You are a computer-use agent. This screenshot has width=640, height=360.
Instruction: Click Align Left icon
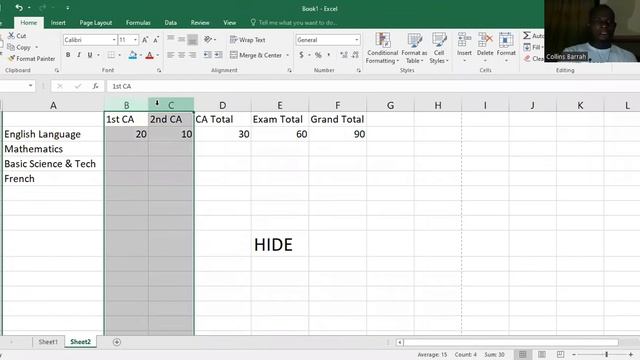click(x=171, y=55)
